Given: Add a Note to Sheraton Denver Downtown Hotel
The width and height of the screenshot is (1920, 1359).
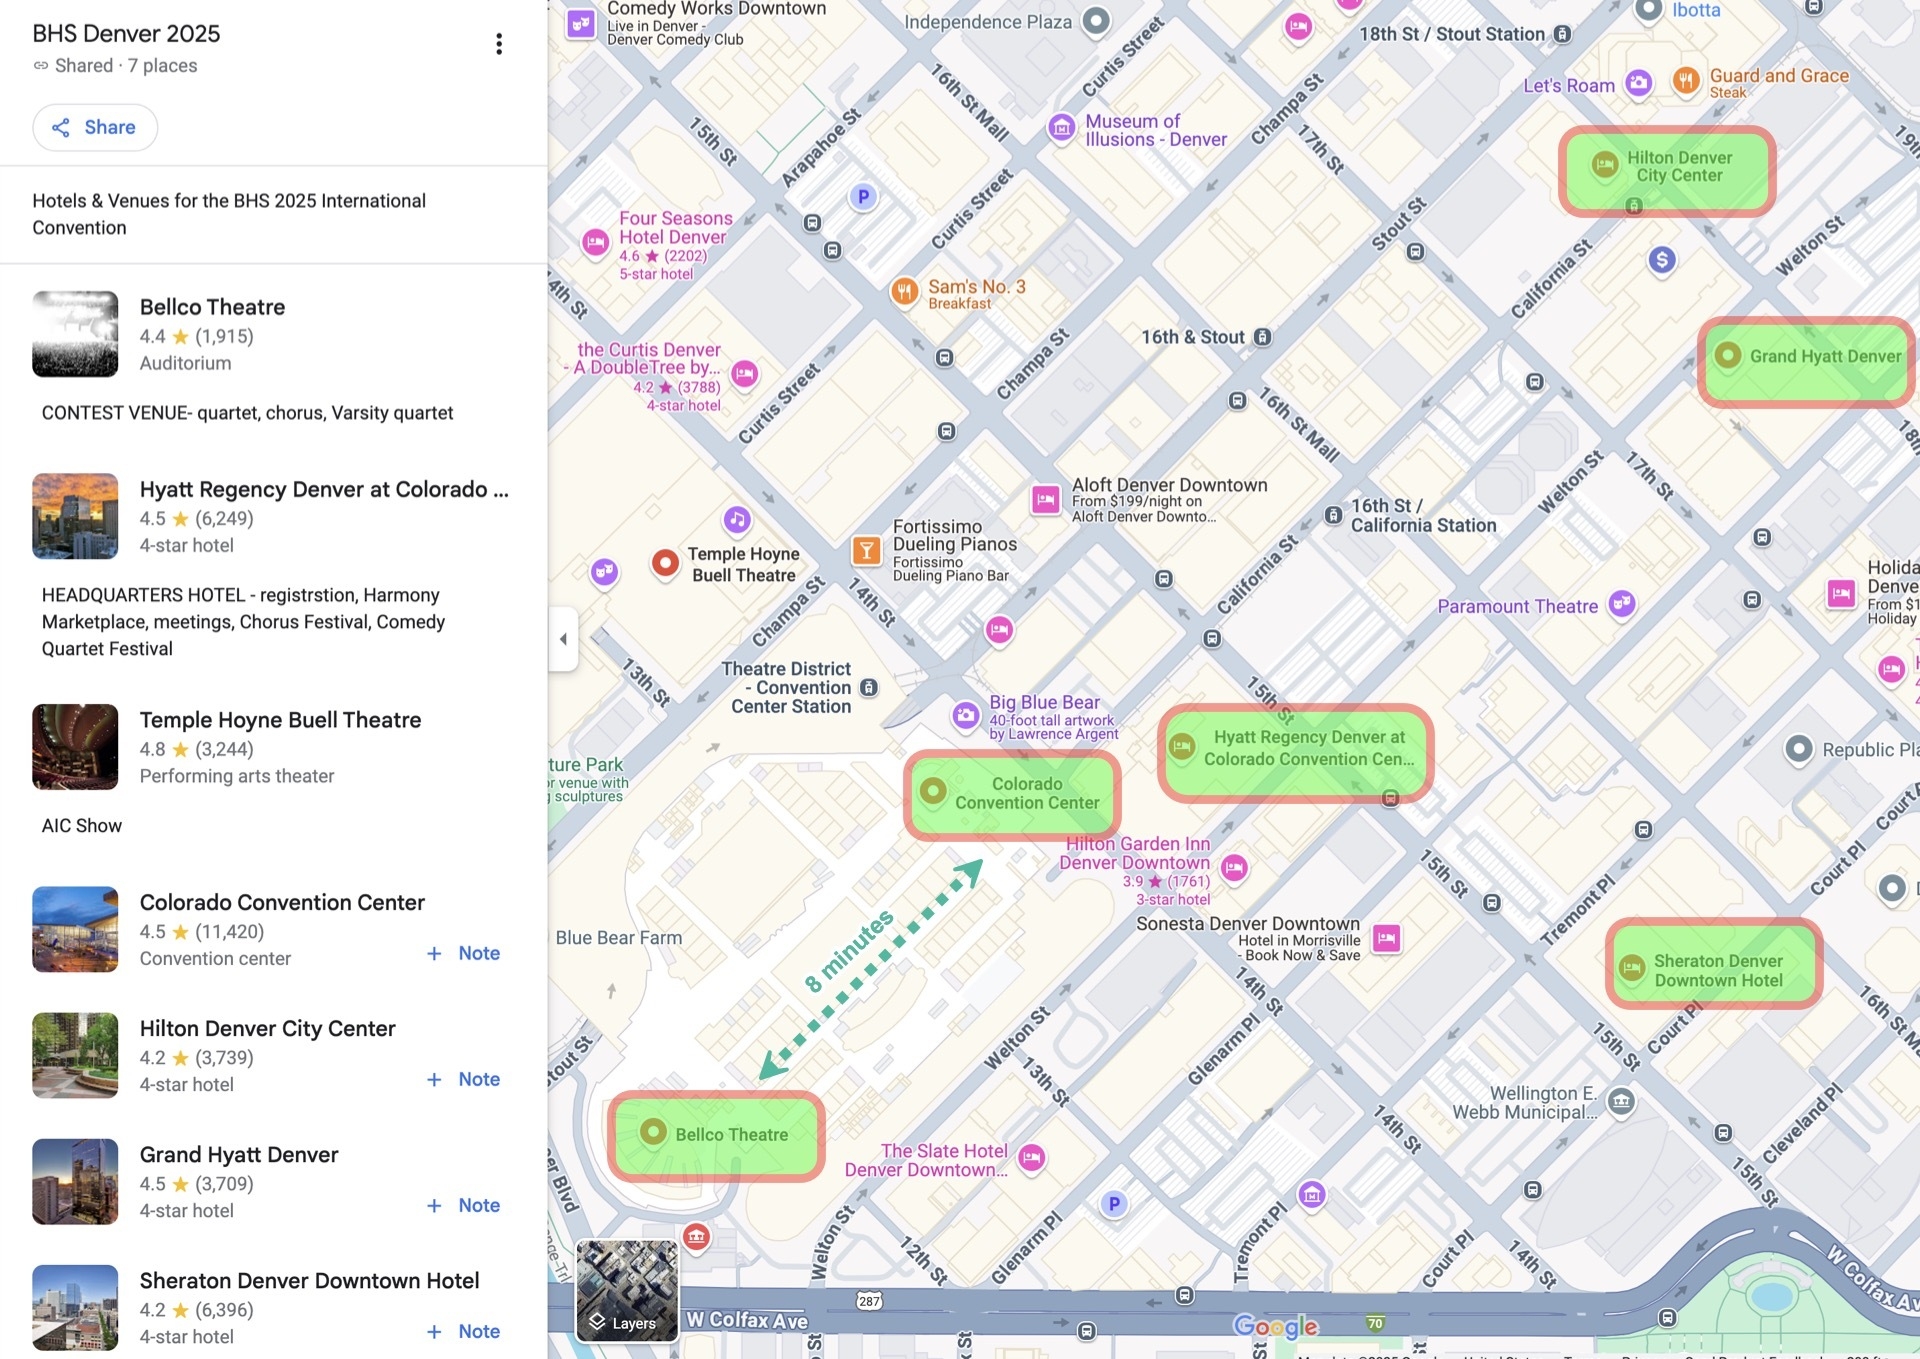Looking at the screenshot, I should (x=464, y=1331).
